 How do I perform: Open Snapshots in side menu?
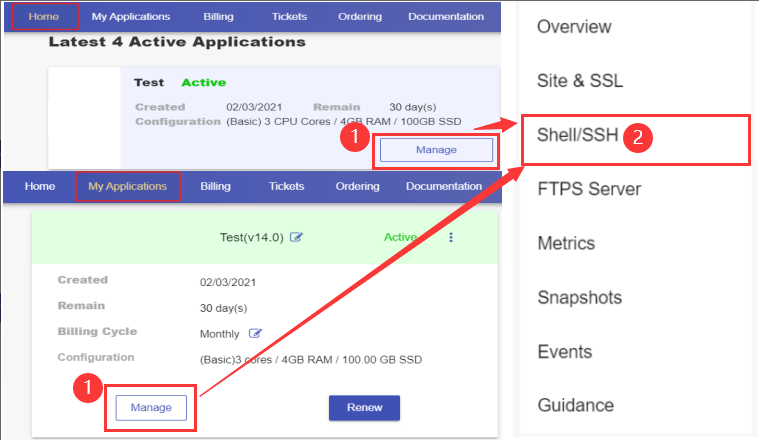[x=579, y=298]
